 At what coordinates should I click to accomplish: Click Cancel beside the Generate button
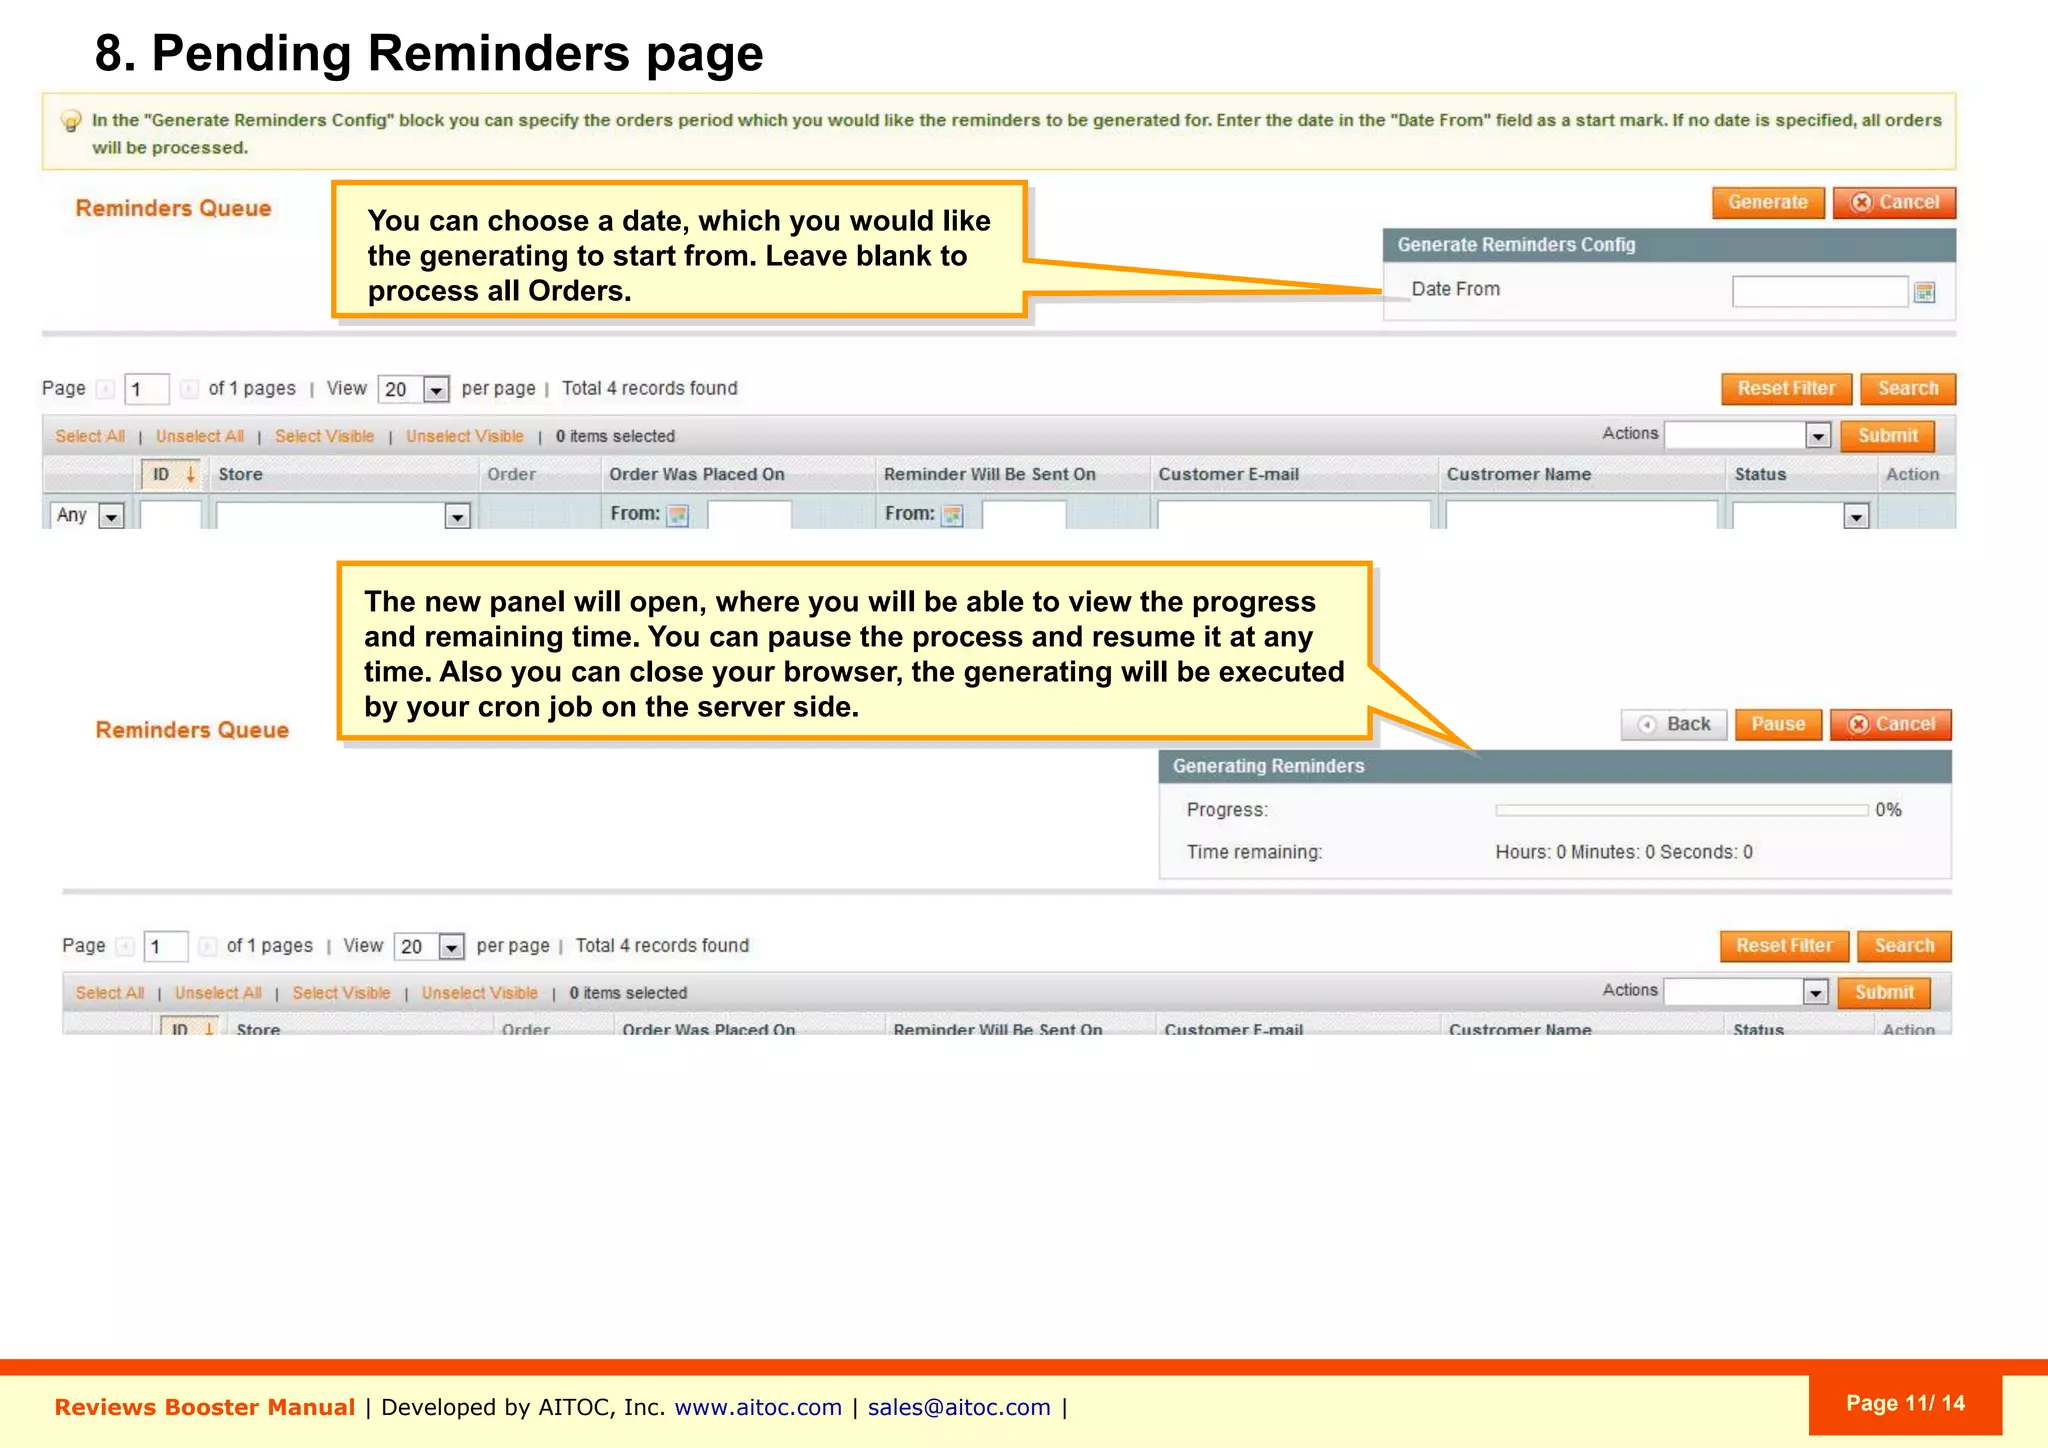1895,202
